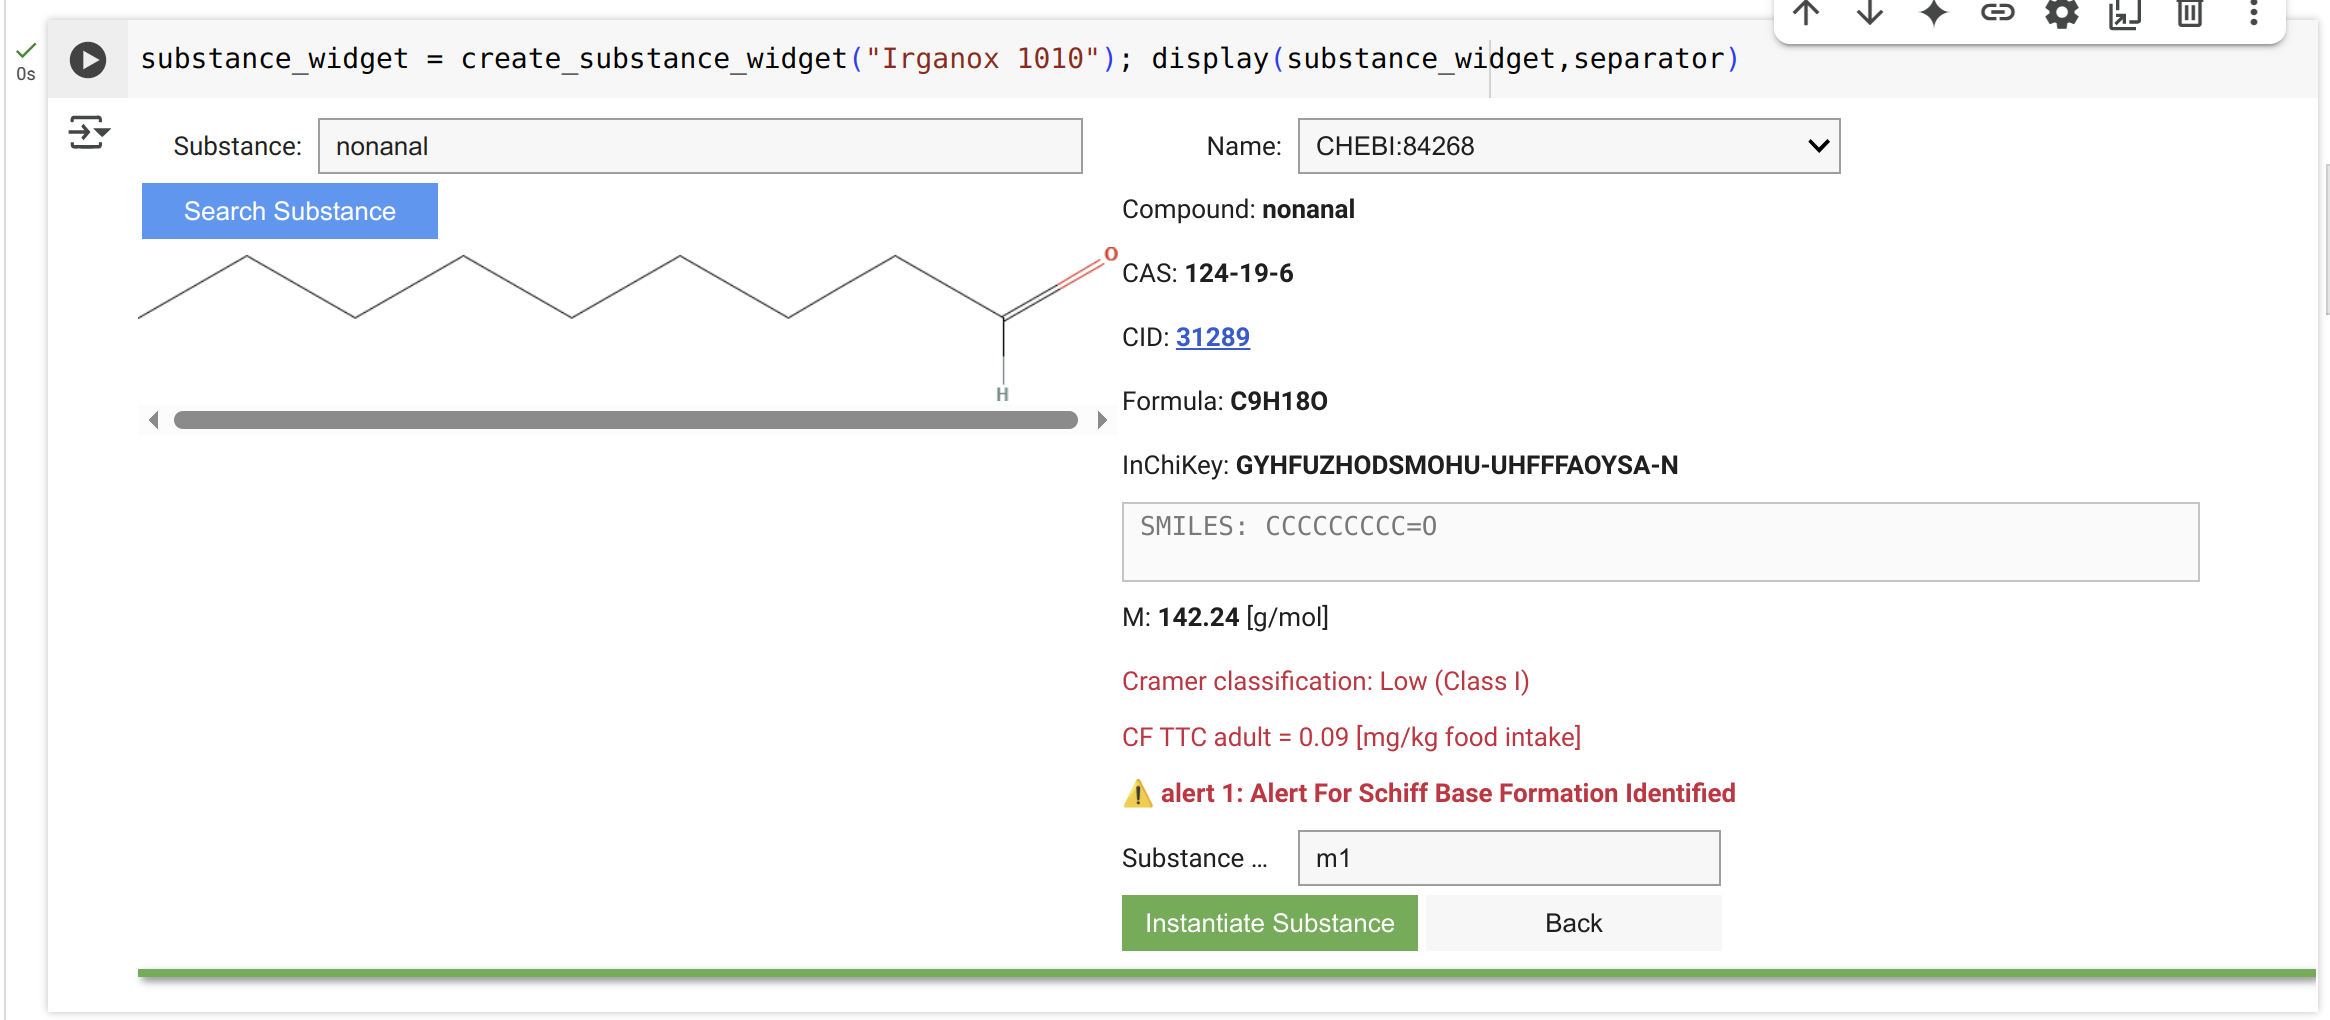Viewport: 2330px width, 1020px height.
Task: Click the CAS number 124-19-6
Action: point(1239,273)
